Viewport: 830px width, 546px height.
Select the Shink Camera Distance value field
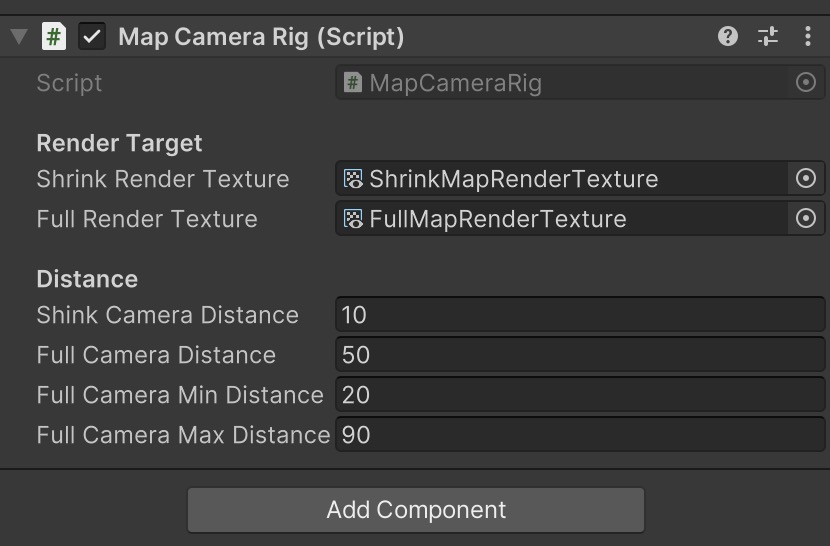pyautogui.click(x=580, y=315)
